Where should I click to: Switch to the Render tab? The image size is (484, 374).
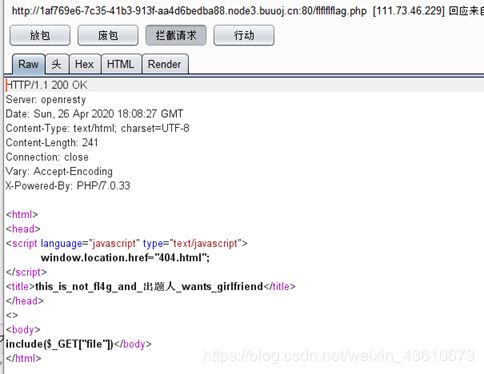(x=165, y=64)
